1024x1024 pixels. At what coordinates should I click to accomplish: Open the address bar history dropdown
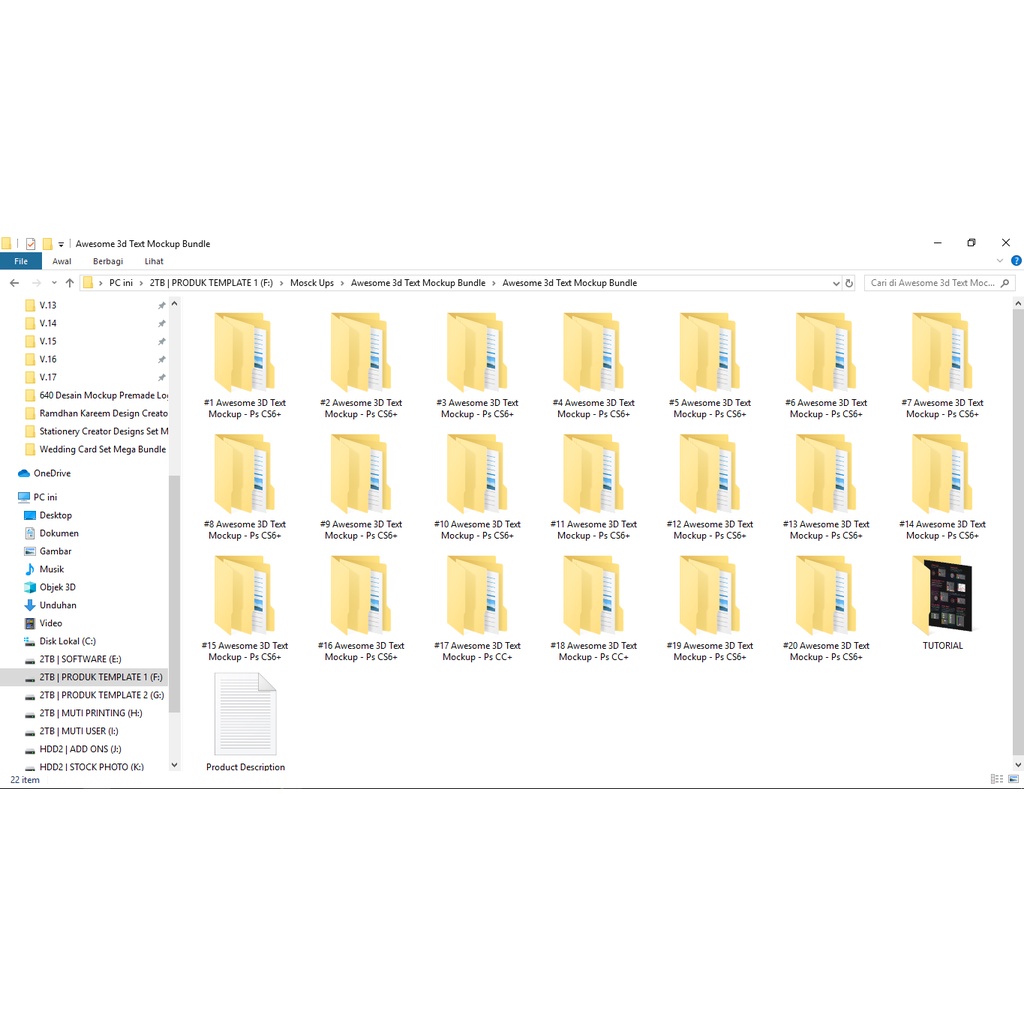tap(836, 283)
